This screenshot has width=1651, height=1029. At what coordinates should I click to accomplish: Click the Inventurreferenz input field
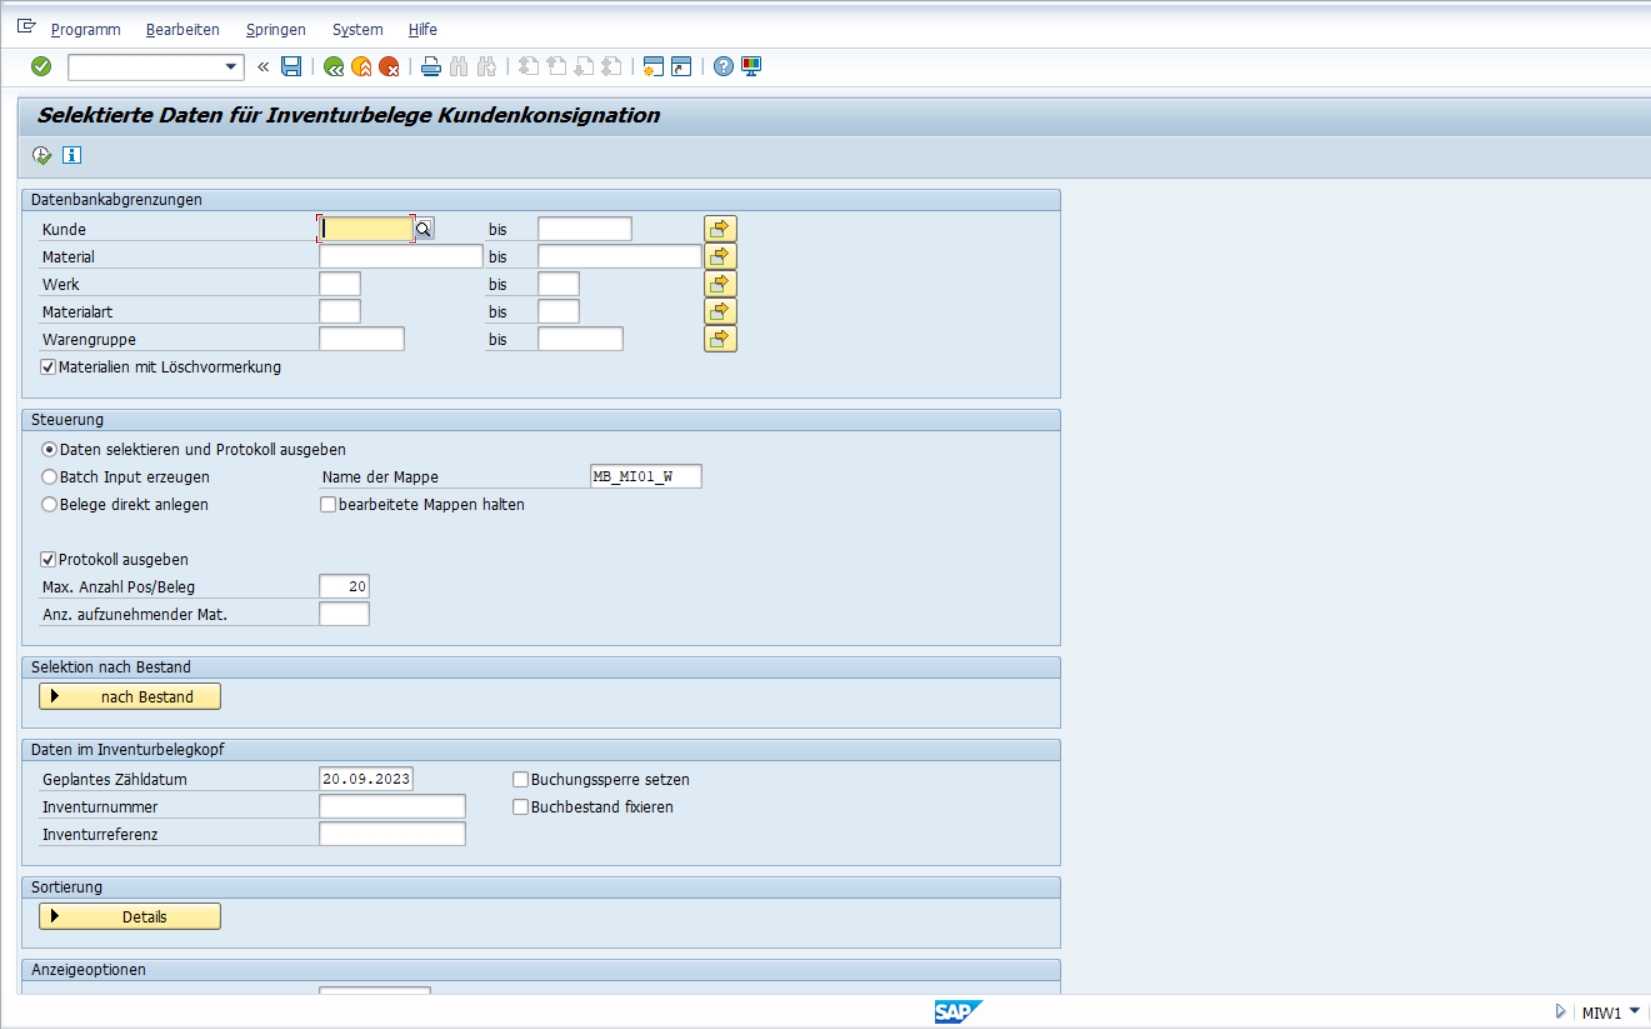tap(392, 834)
